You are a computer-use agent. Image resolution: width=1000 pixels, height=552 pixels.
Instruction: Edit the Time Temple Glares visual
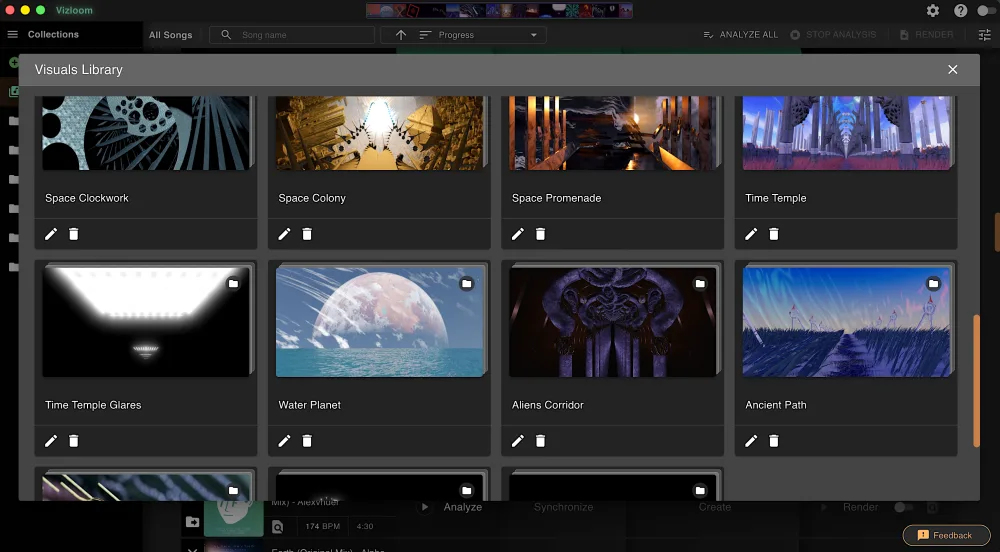pyautogui.click(x=51, y=441)
